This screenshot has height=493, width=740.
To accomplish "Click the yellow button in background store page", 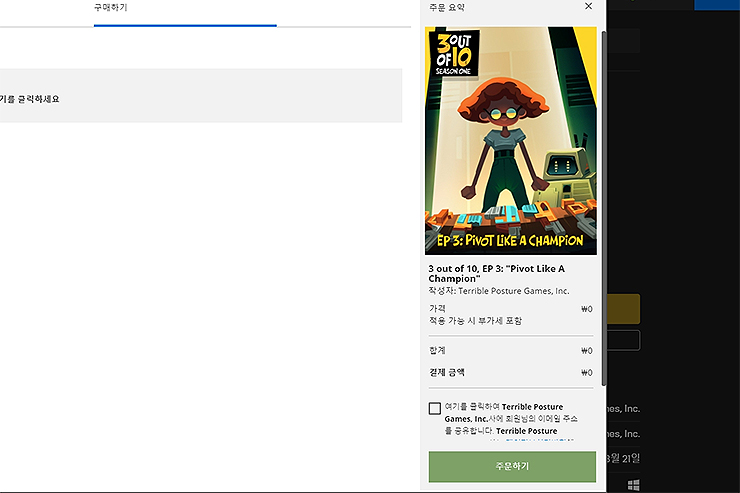I will [623, 309].
